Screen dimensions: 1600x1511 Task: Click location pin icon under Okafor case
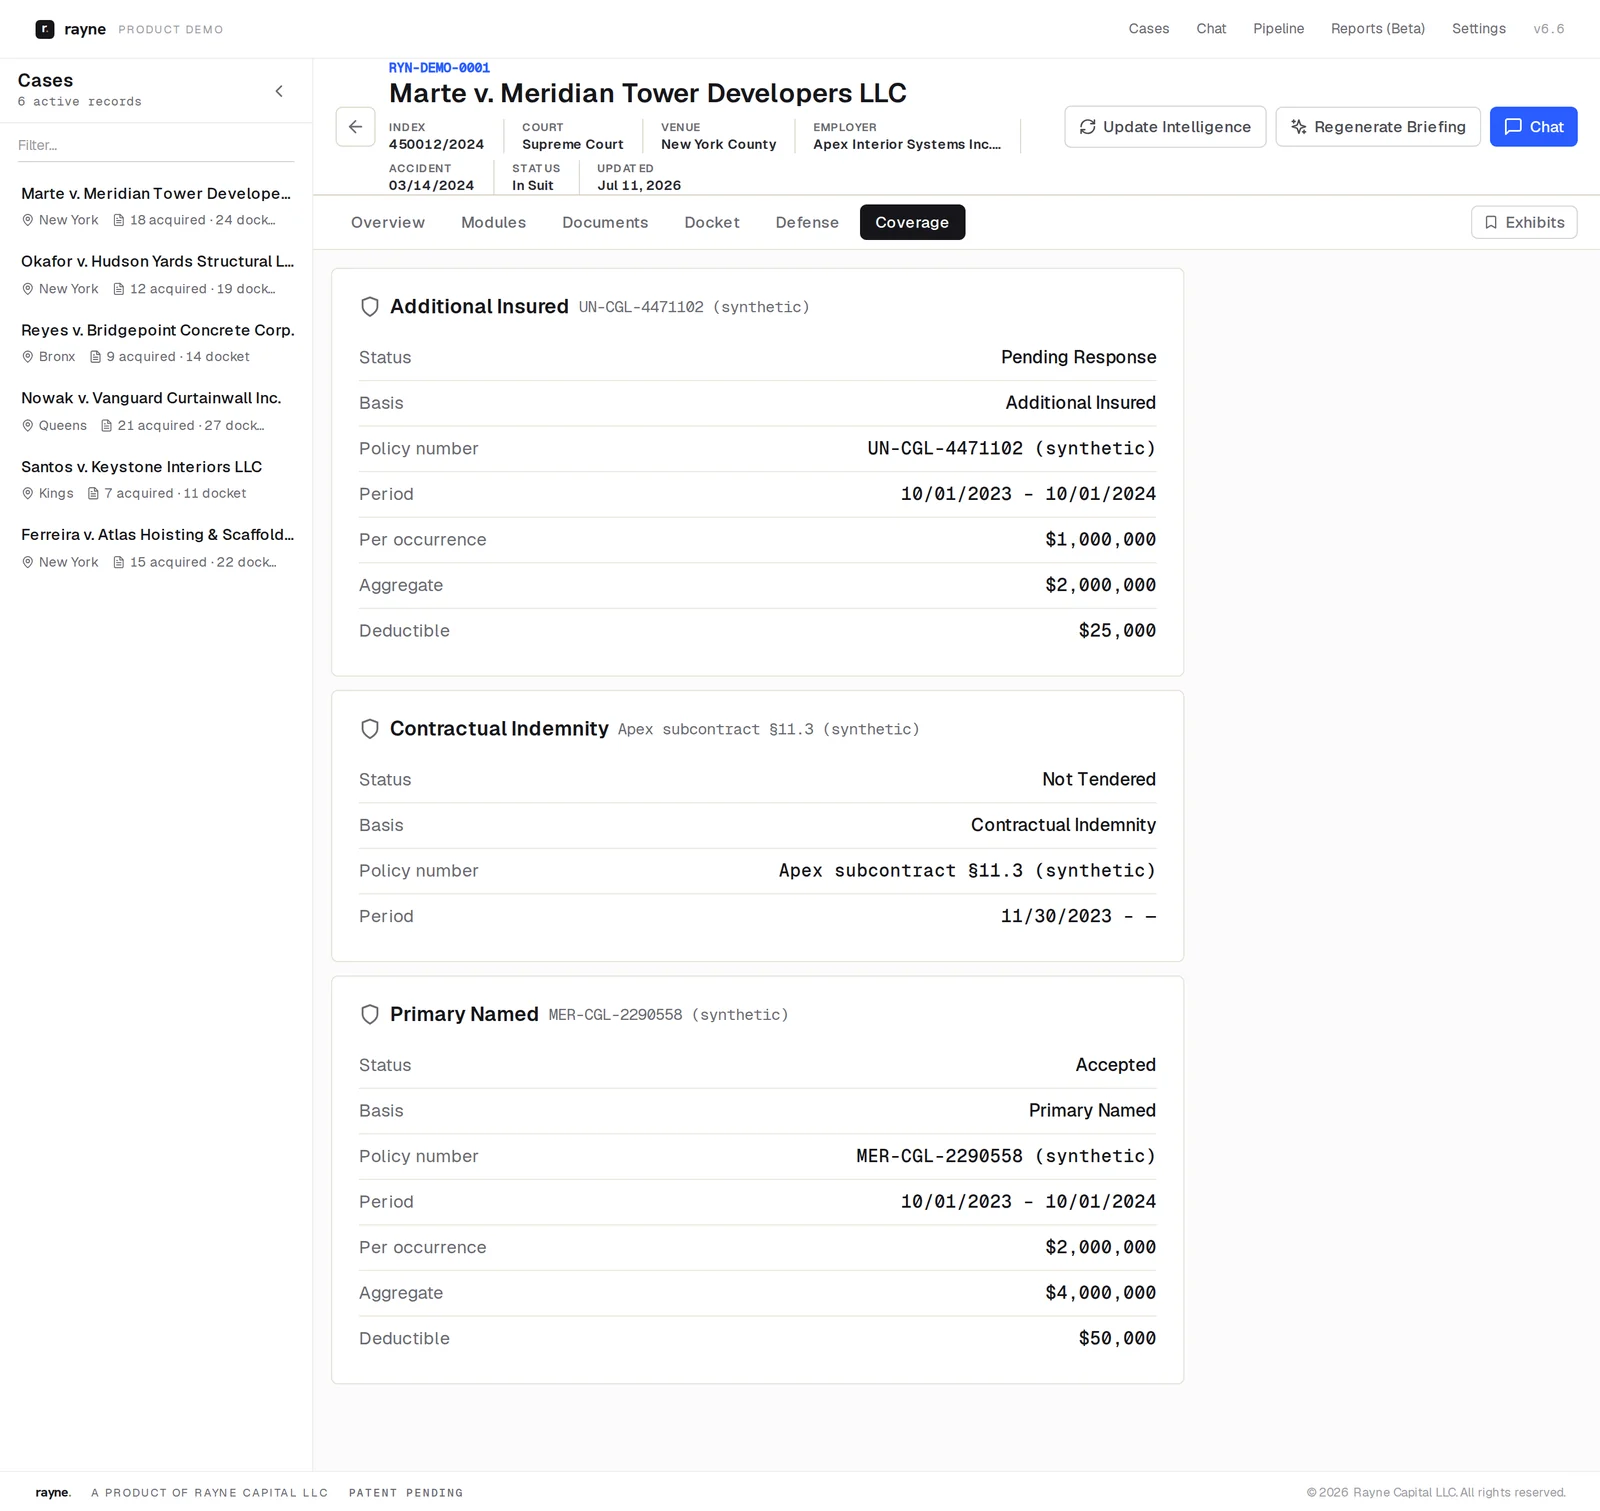pos(28,289)
